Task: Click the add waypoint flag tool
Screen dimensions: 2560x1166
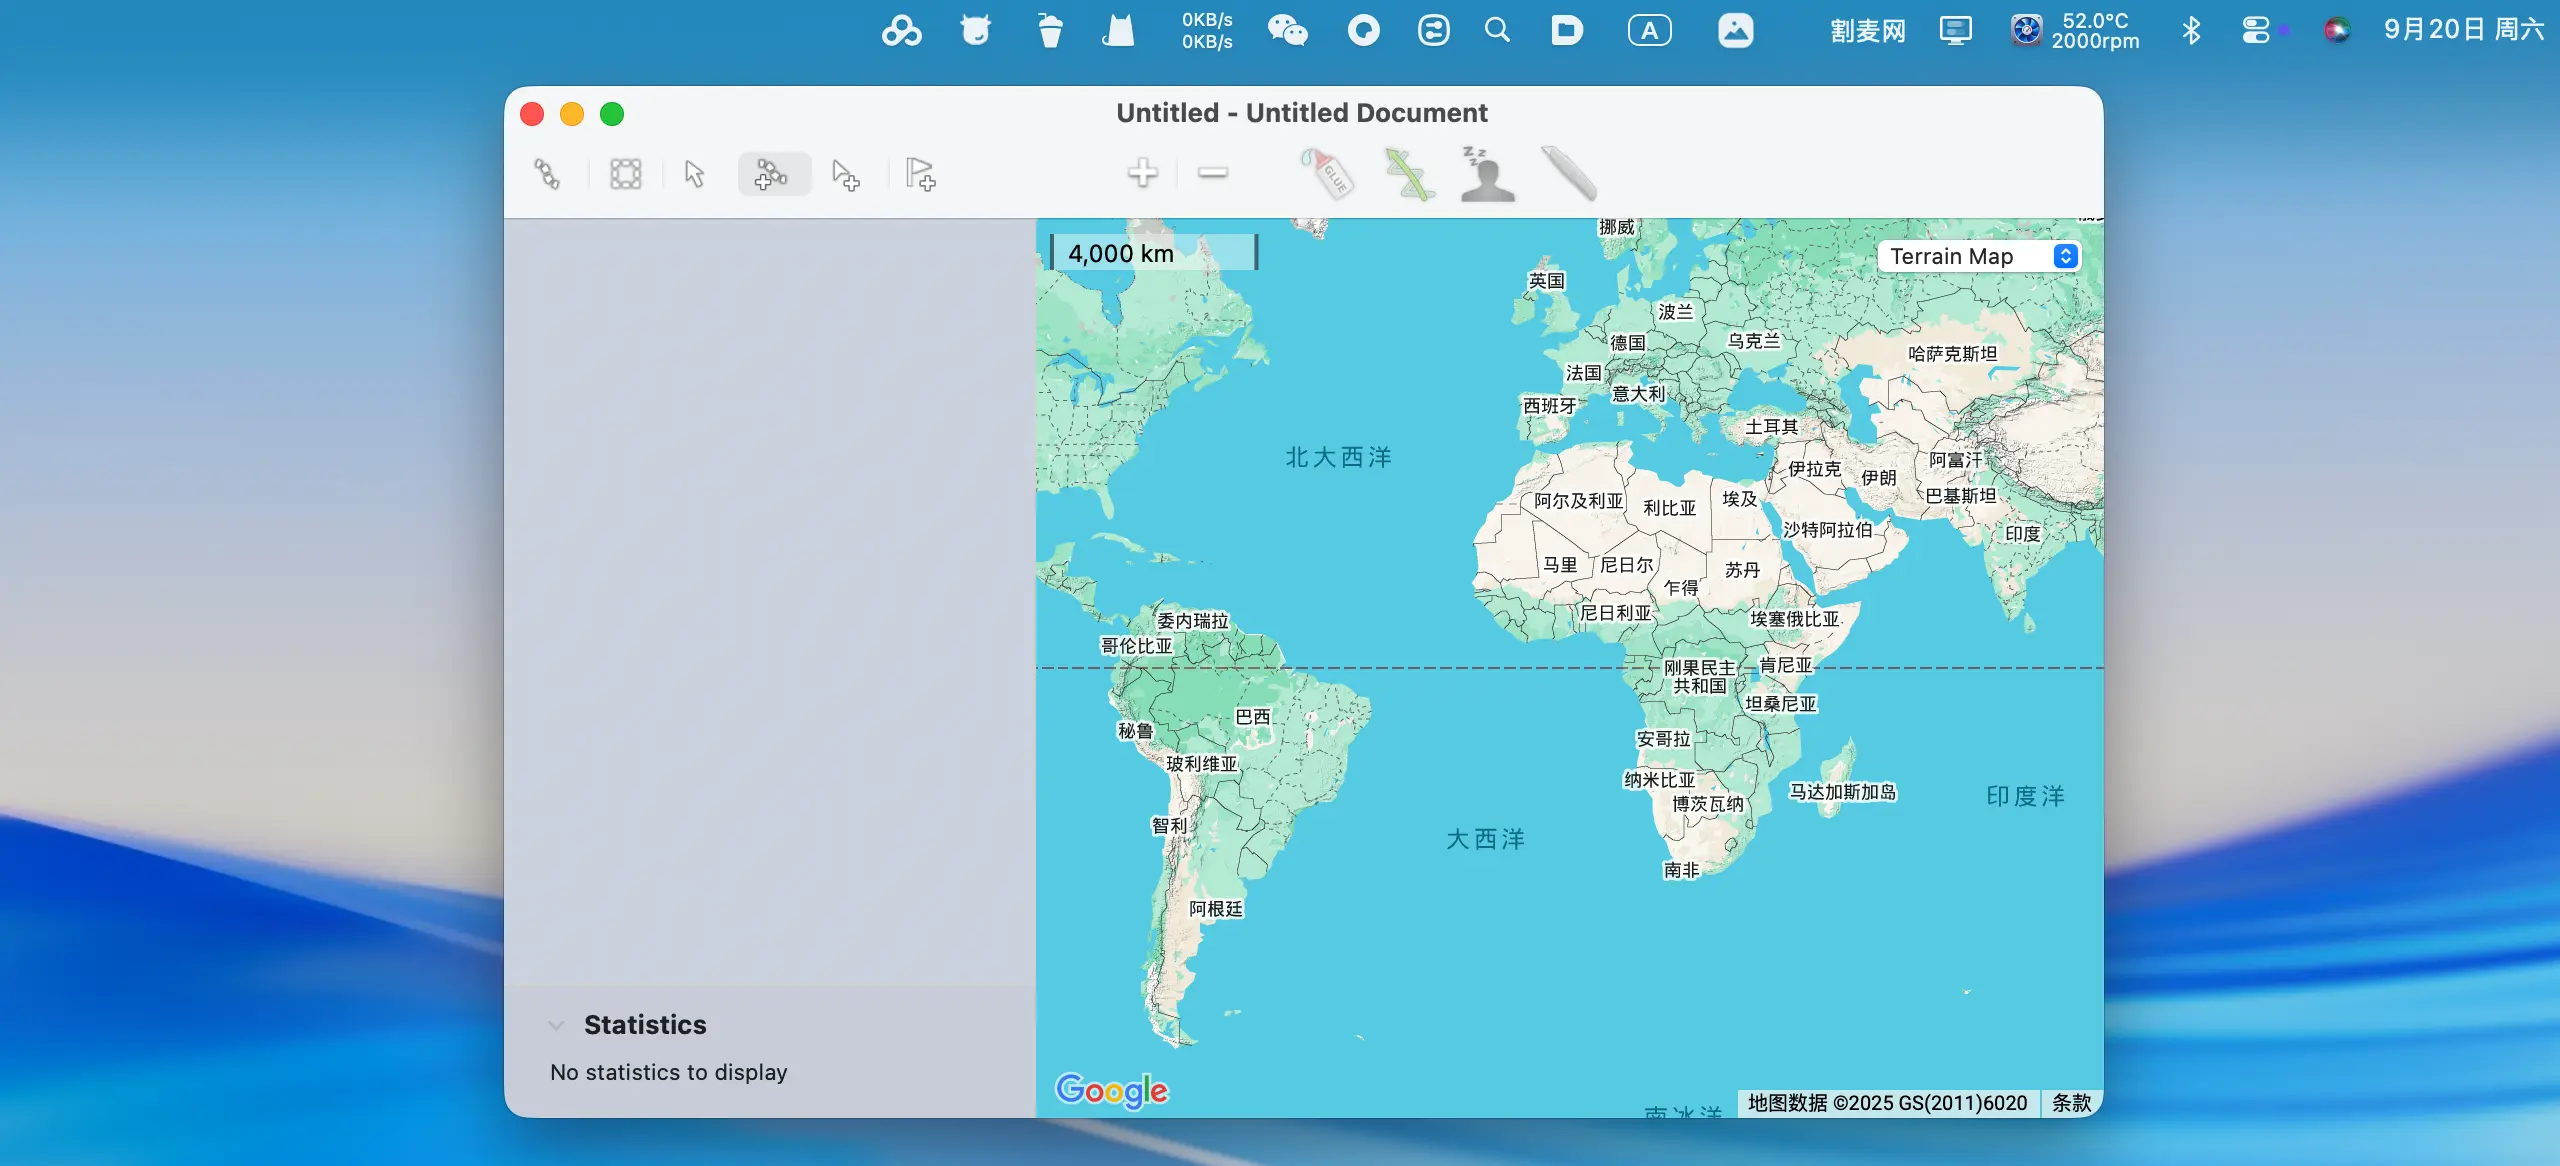Action: 920,174
